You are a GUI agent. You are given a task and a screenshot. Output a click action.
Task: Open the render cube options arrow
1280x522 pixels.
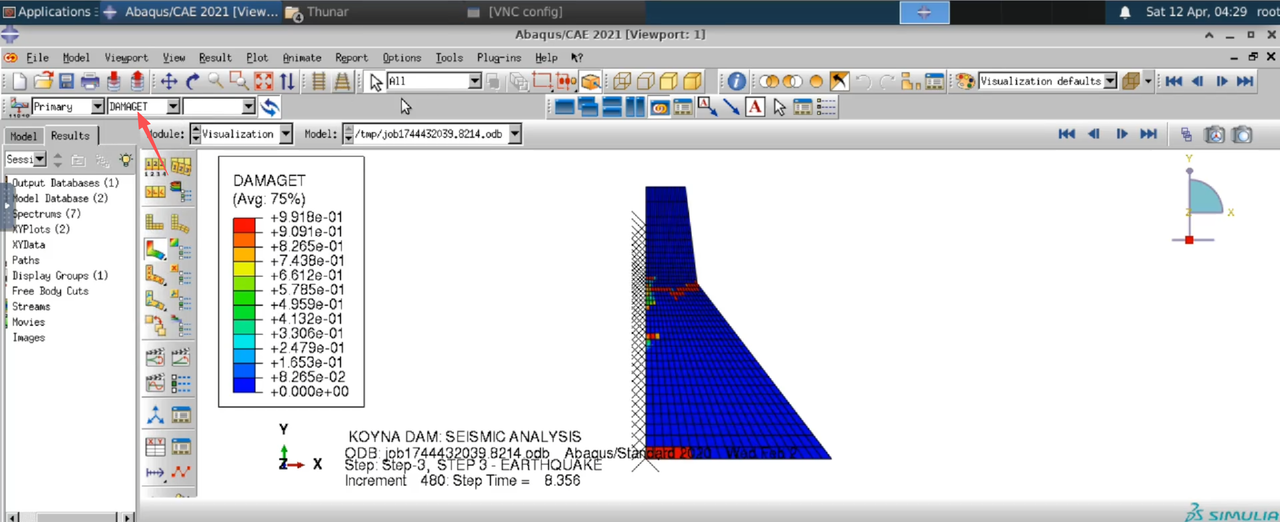(x=1148, y=81)
